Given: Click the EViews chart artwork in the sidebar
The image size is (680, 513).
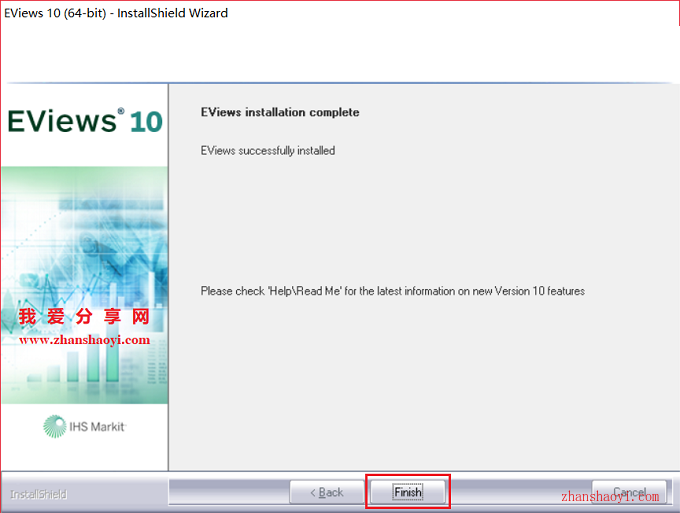Looking at the screenshot, I should point(85,285).
